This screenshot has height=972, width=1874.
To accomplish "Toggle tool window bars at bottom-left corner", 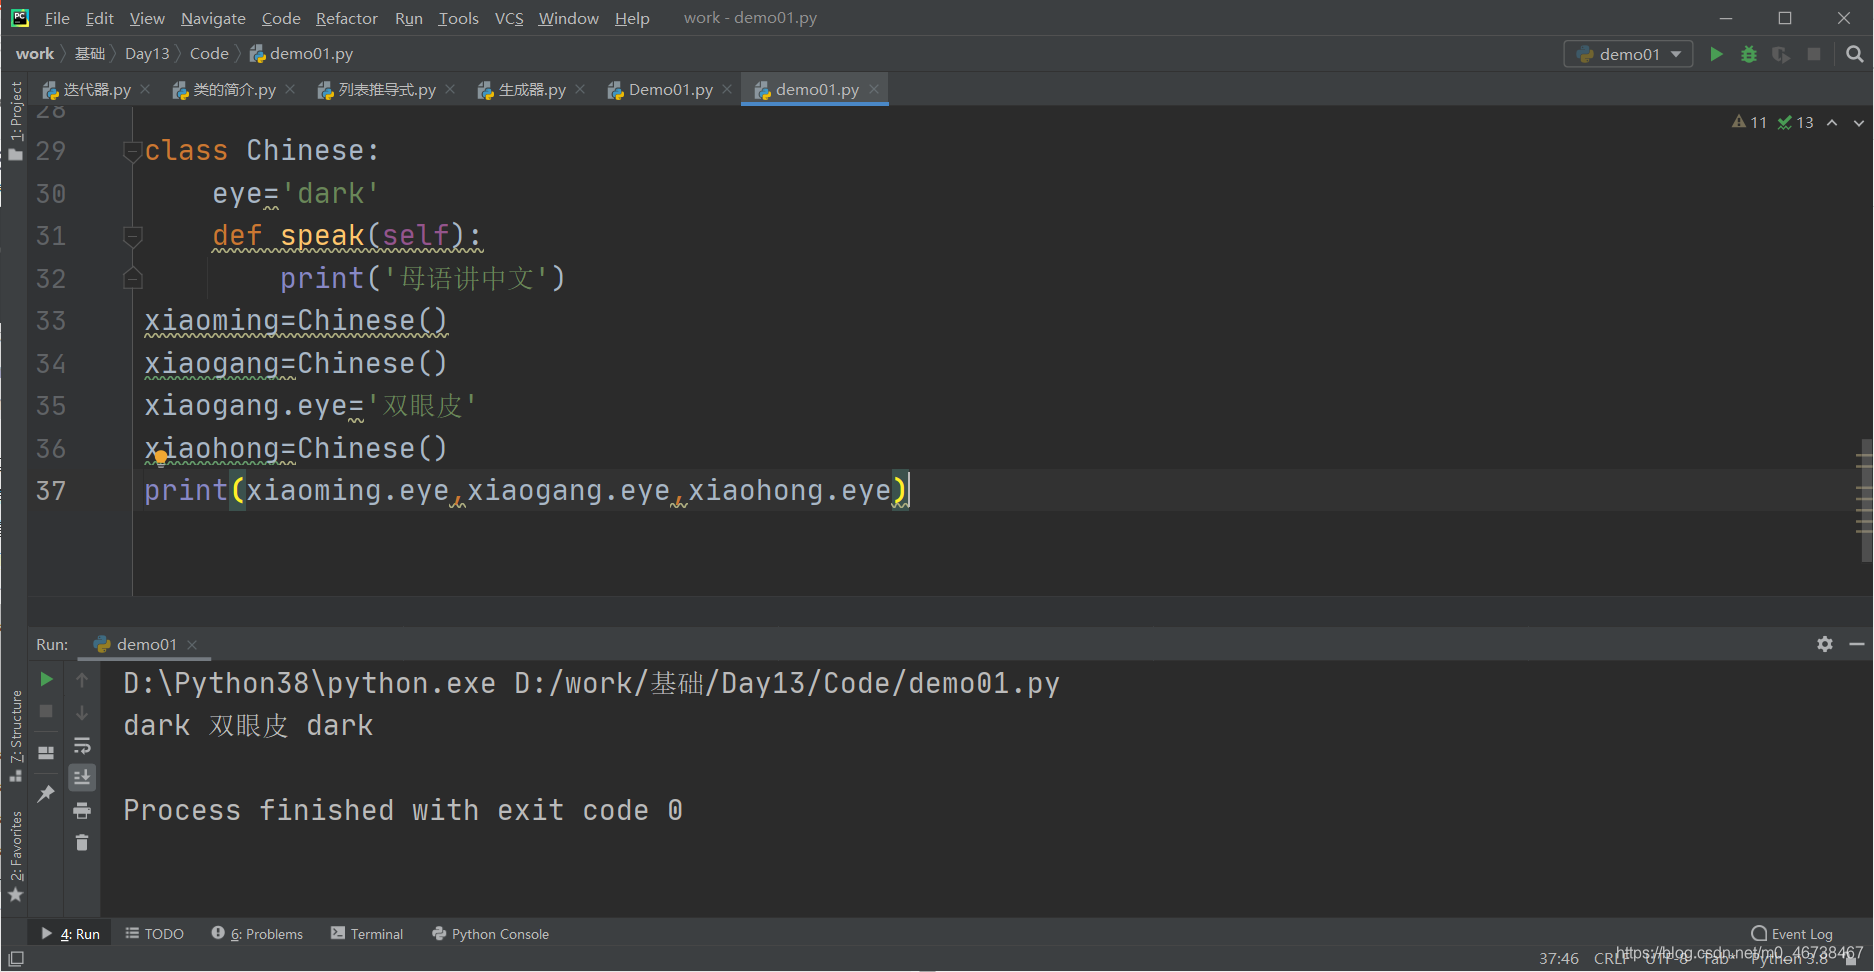I will click(16, 958).
